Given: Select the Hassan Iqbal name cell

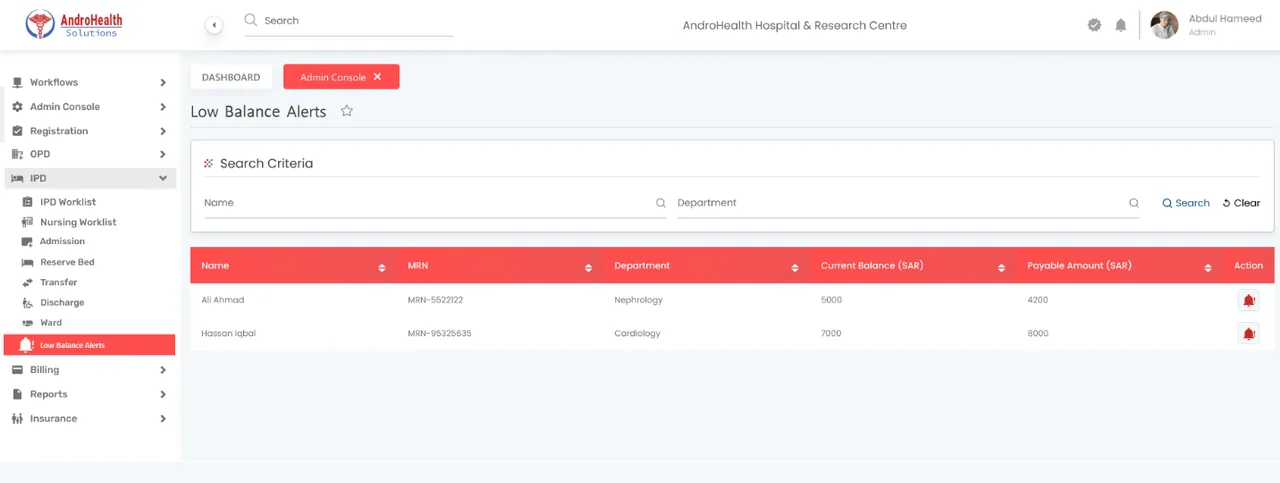Looking at the screenshot, I should click(228, 333).
